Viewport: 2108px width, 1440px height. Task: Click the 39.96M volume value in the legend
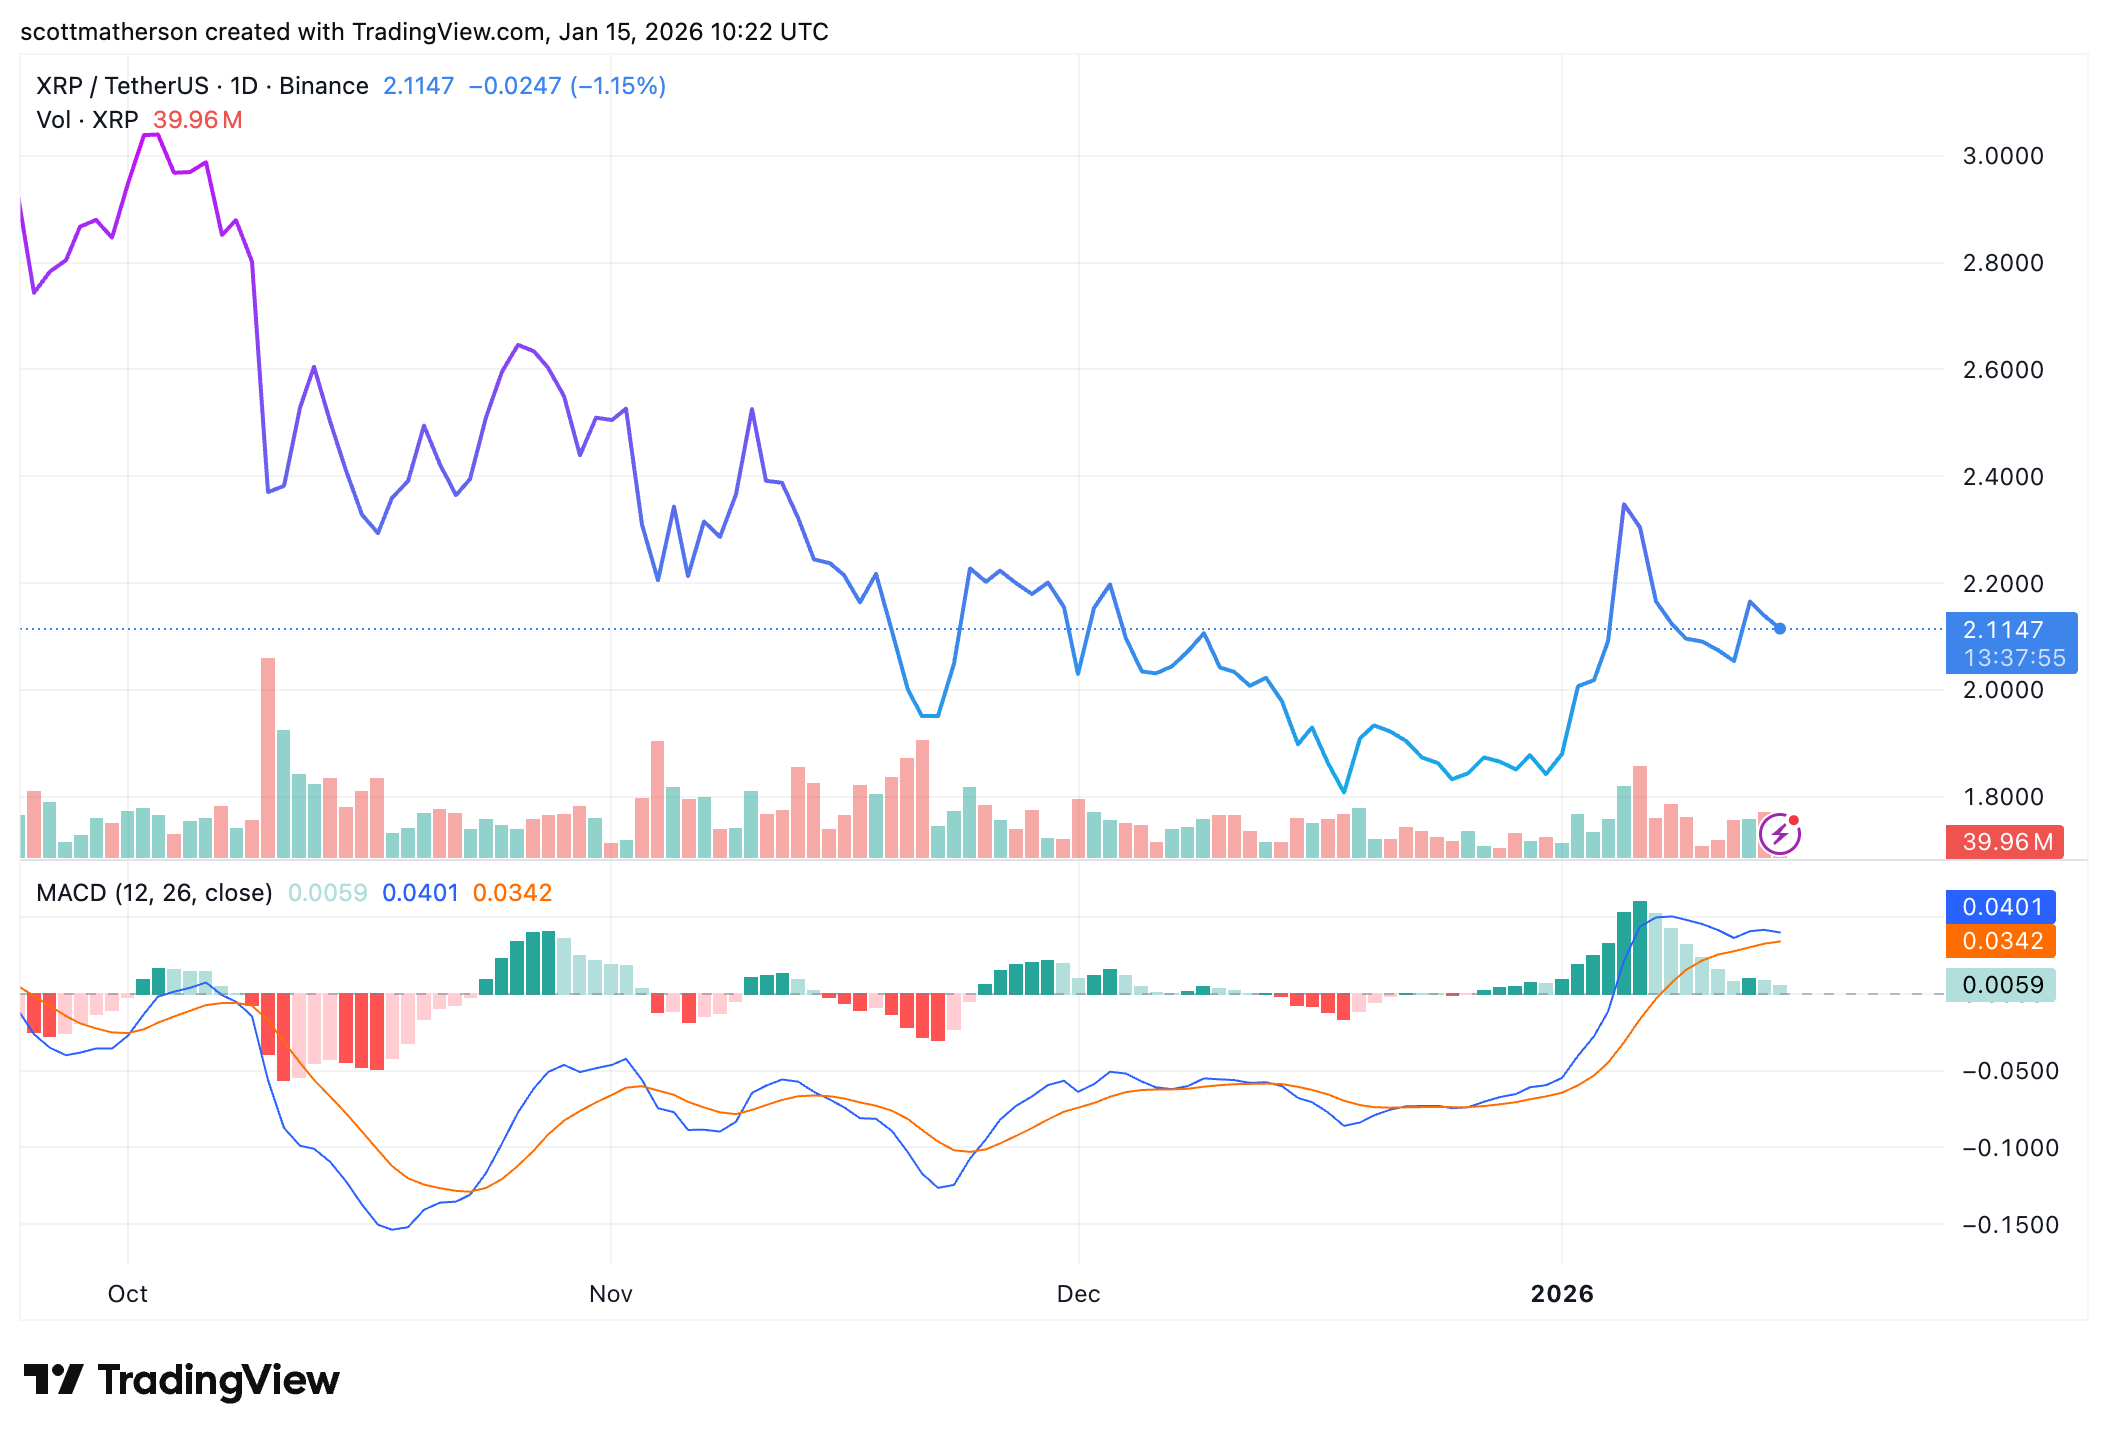tap(196, 120)
